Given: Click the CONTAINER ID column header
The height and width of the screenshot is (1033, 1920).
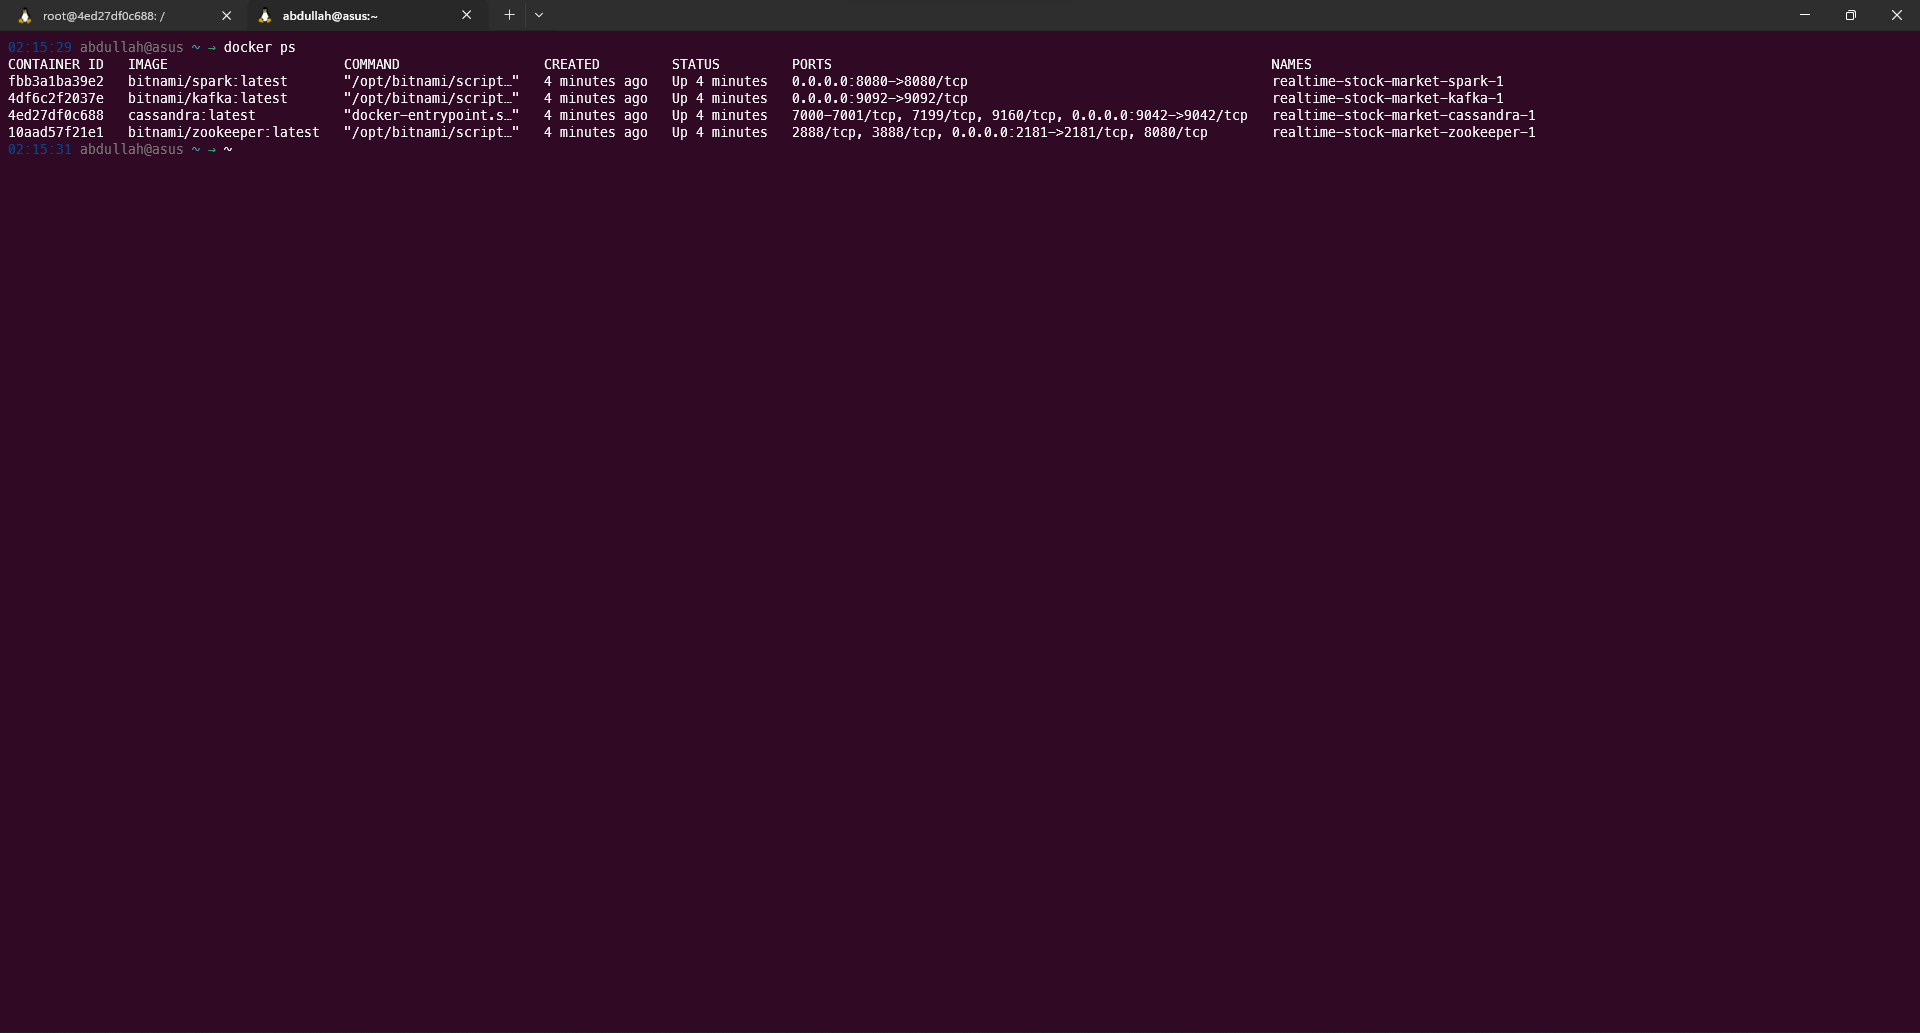Looking at the screenshot, I should (56, 64).
